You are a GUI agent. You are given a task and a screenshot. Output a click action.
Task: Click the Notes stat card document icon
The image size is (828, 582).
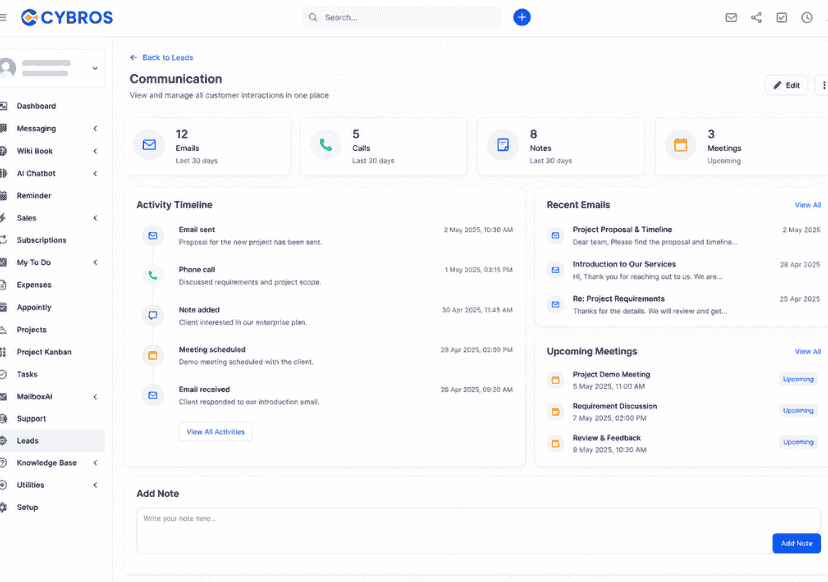click(503, 144)
